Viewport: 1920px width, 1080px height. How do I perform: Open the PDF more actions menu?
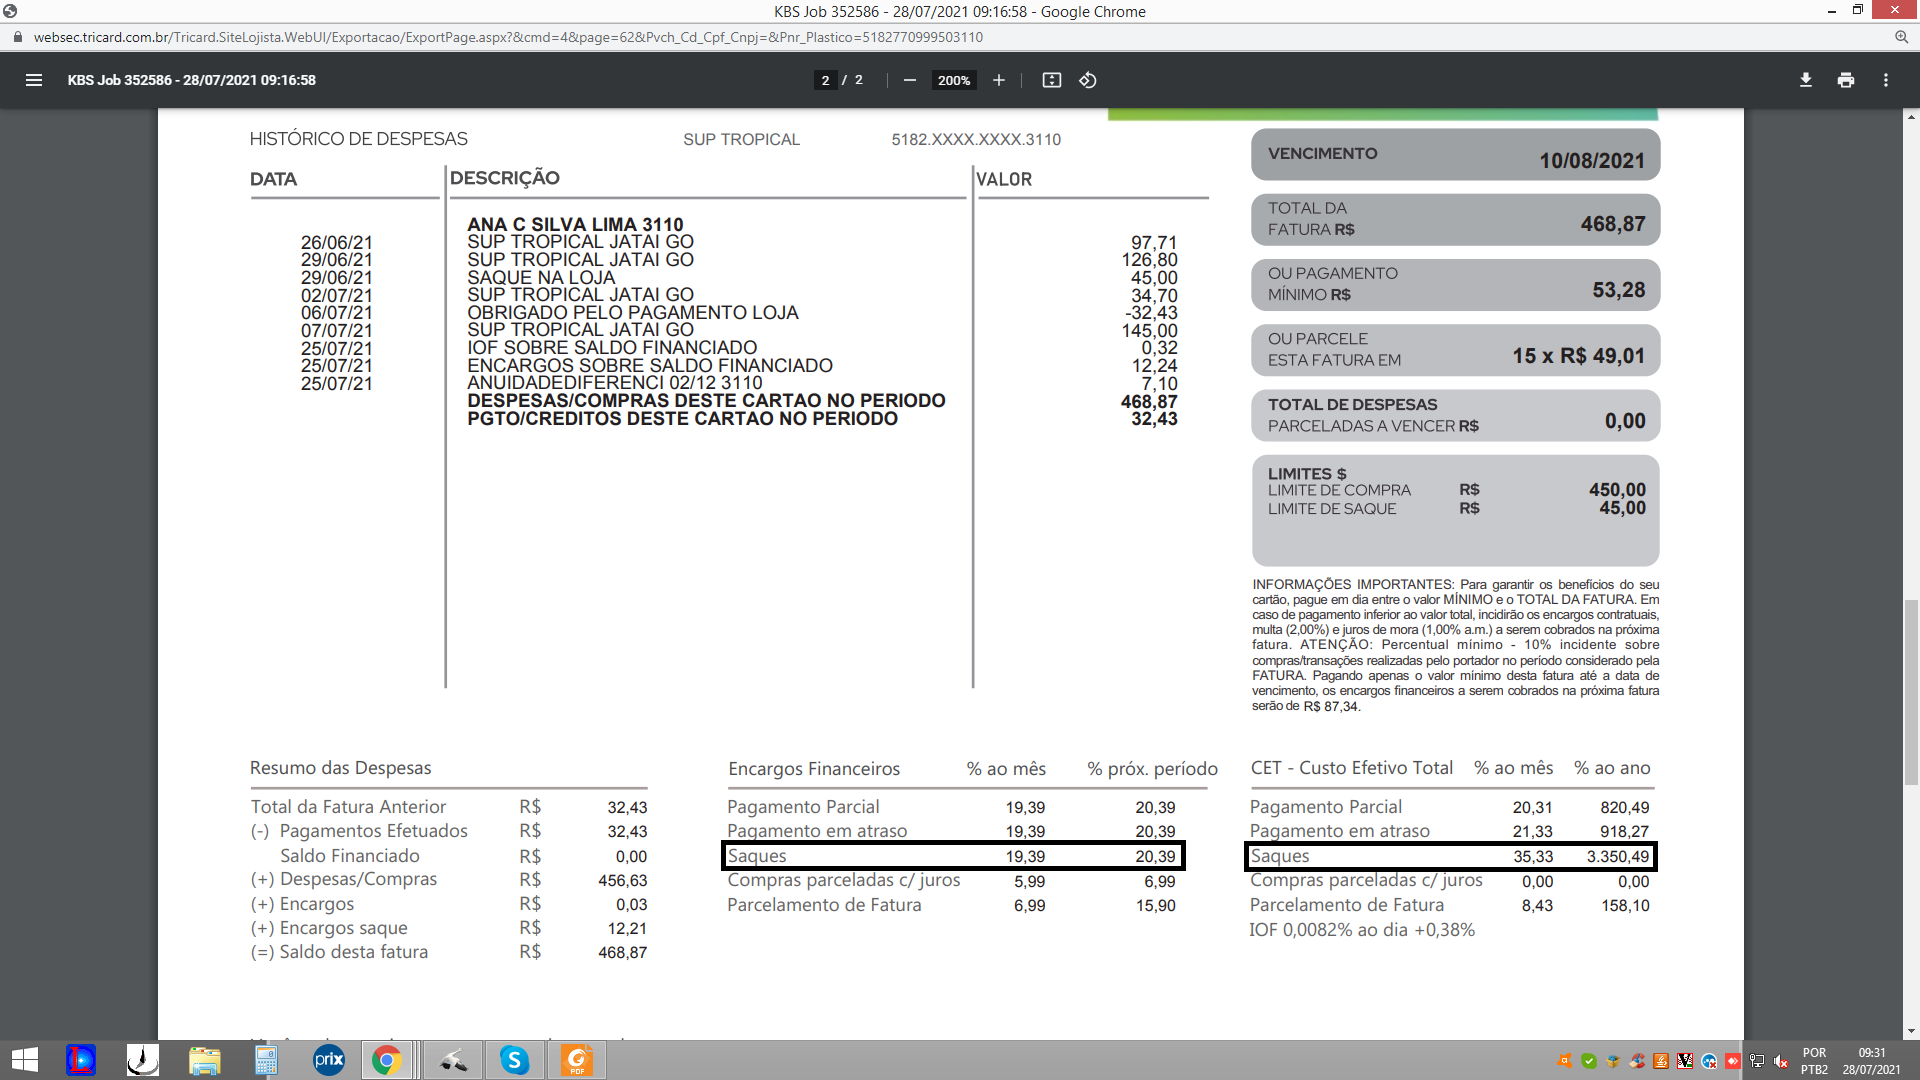coord(1885,80)
